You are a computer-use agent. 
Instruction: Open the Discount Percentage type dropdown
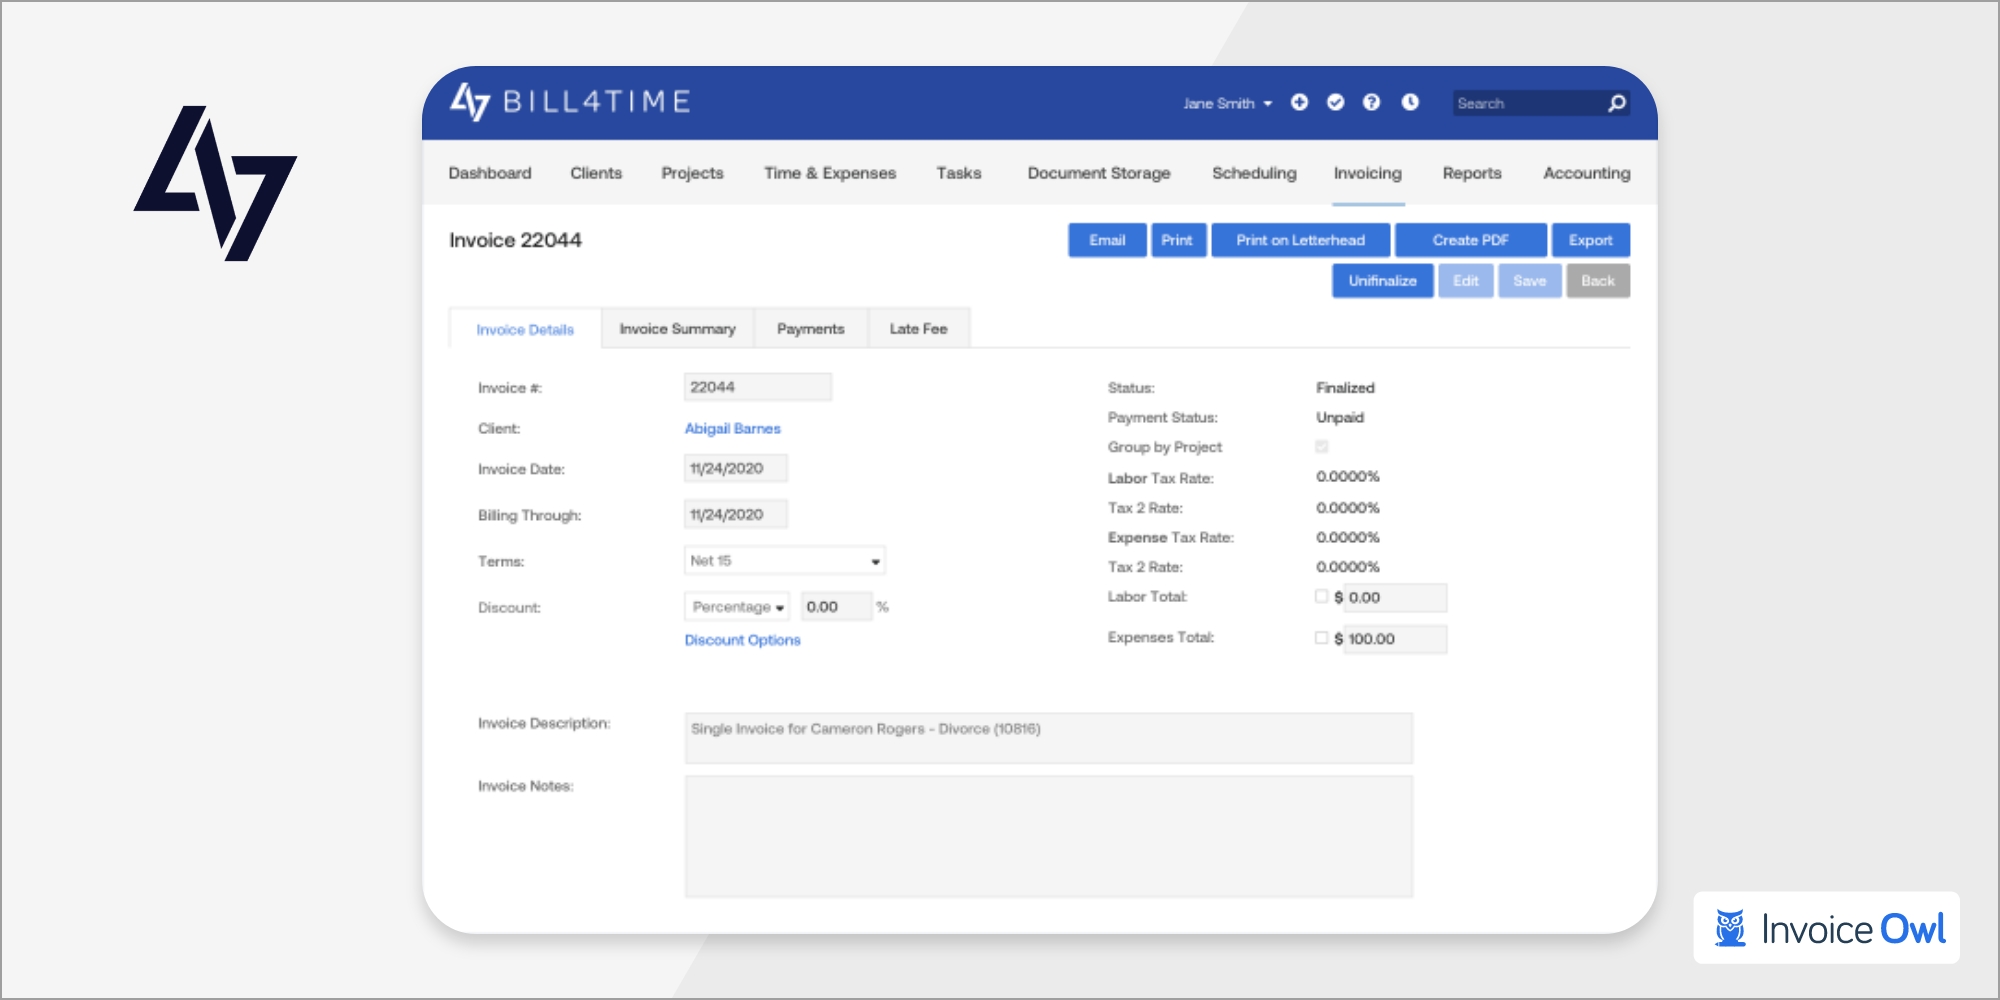[x=737, y=607]
